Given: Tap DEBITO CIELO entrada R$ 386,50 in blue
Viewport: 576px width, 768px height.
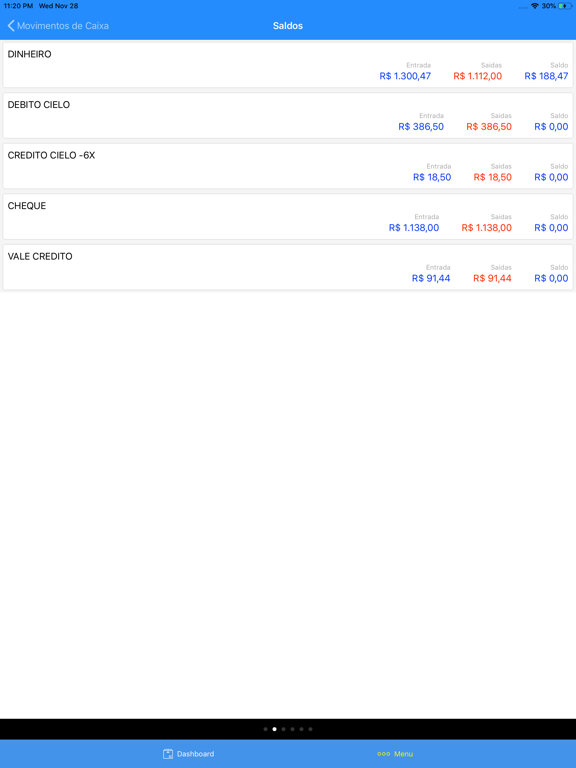Looking at the screenshot, I should [421, 126].
